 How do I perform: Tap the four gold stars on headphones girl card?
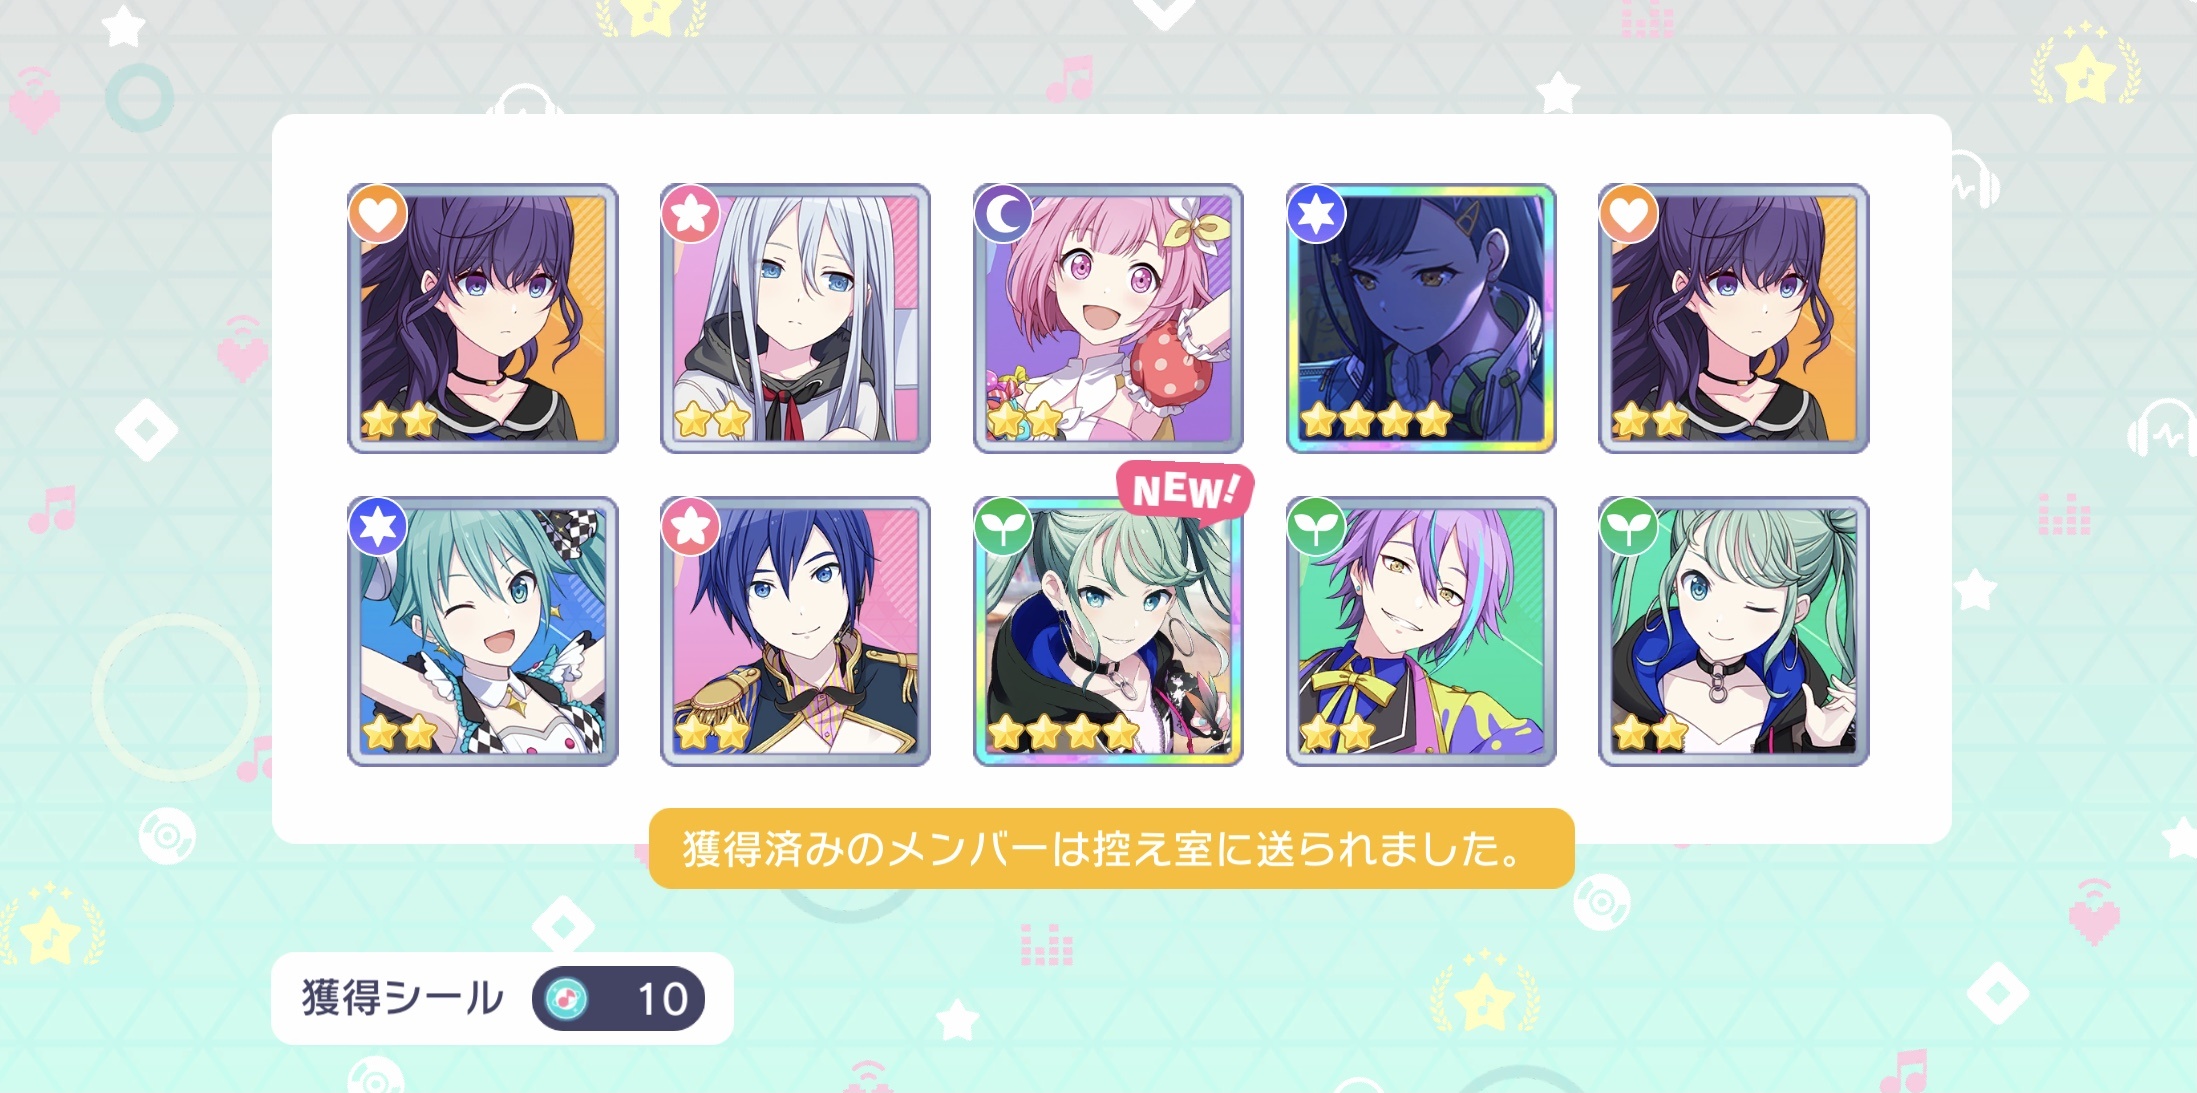pyautogui.click(x=1376, y=420)
